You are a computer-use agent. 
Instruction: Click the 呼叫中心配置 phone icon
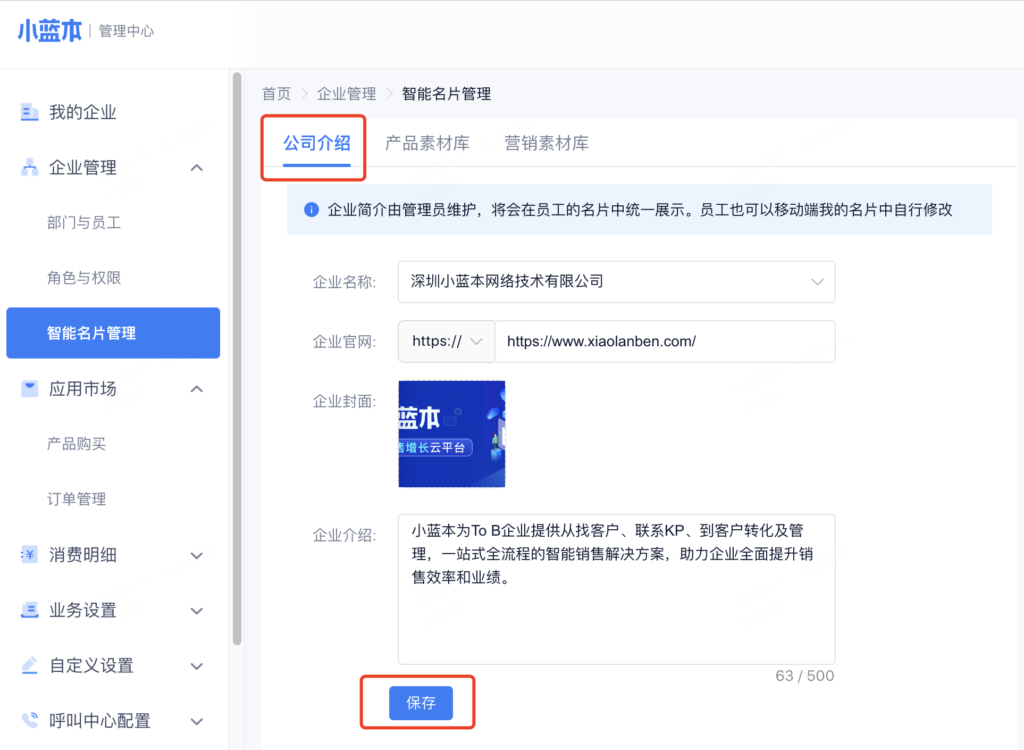29,720
